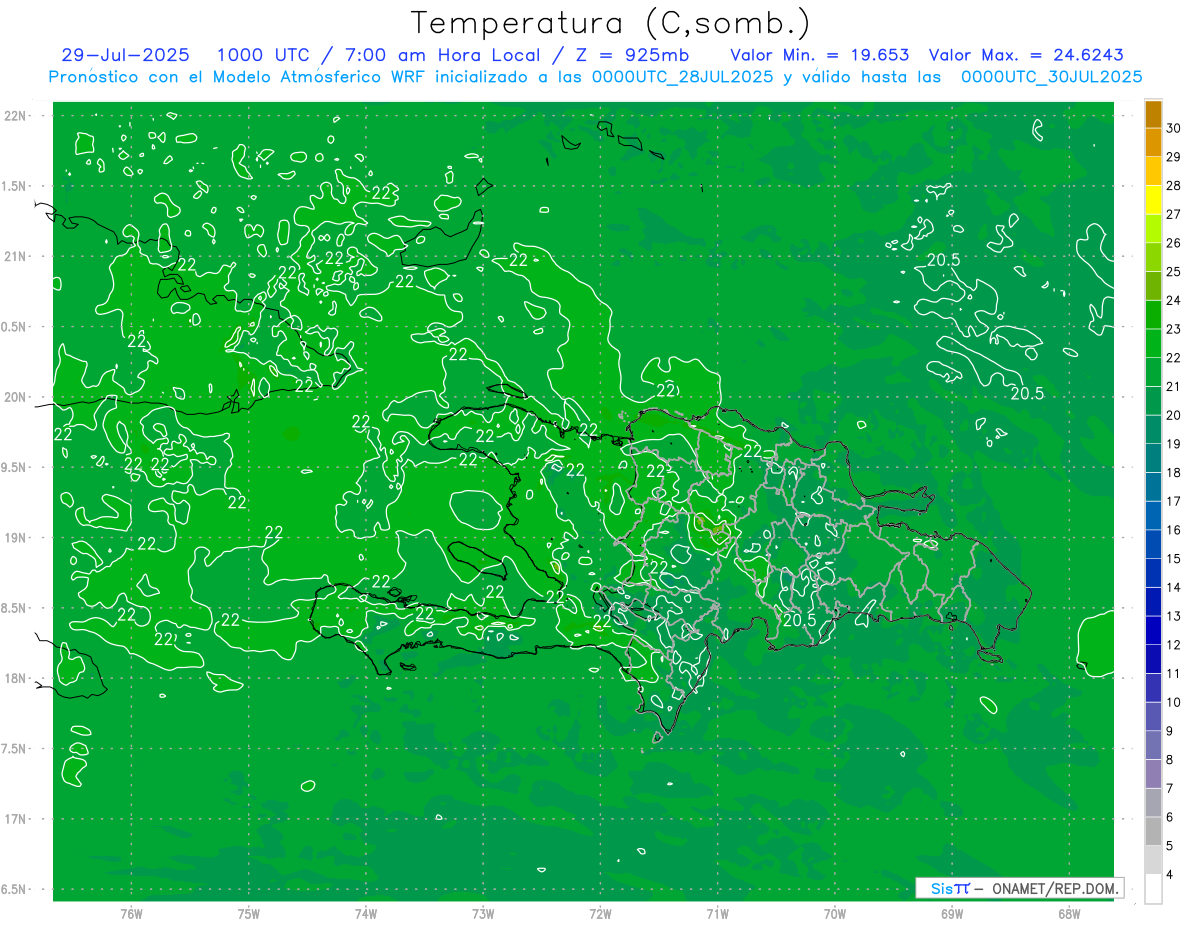Pick the purple swatch between 7 and 8
The width and height of the screenshot is (1200, 927).
[x=1153, y=774]
